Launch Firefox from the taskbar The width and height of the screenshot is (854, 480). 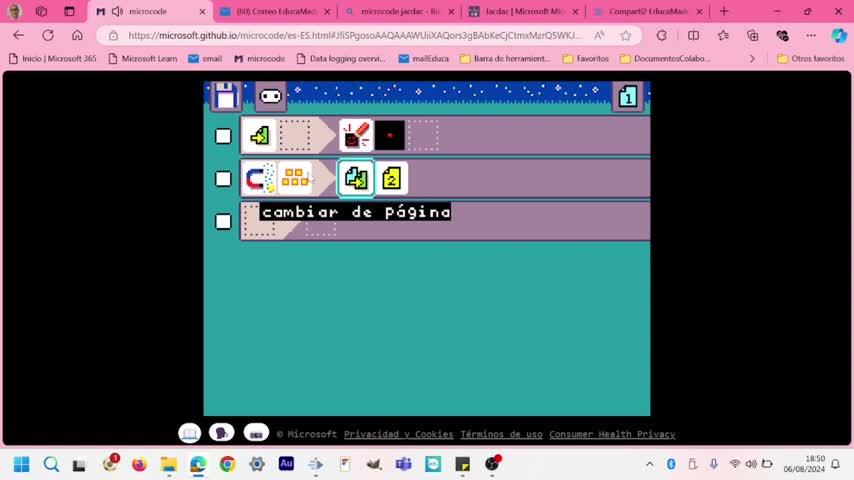point(139,464)
